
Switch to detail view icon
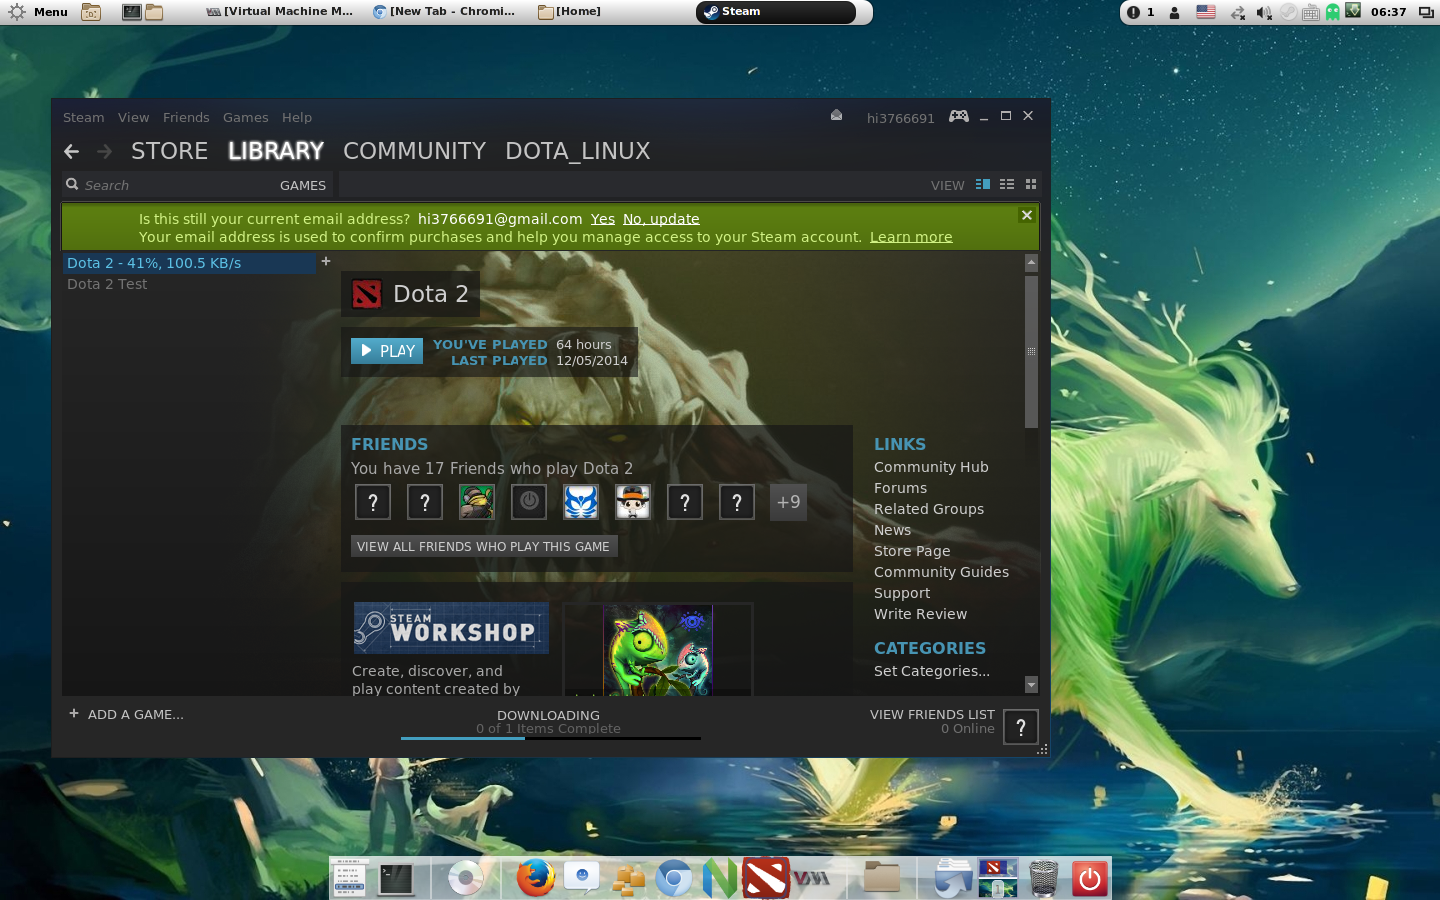983,184
